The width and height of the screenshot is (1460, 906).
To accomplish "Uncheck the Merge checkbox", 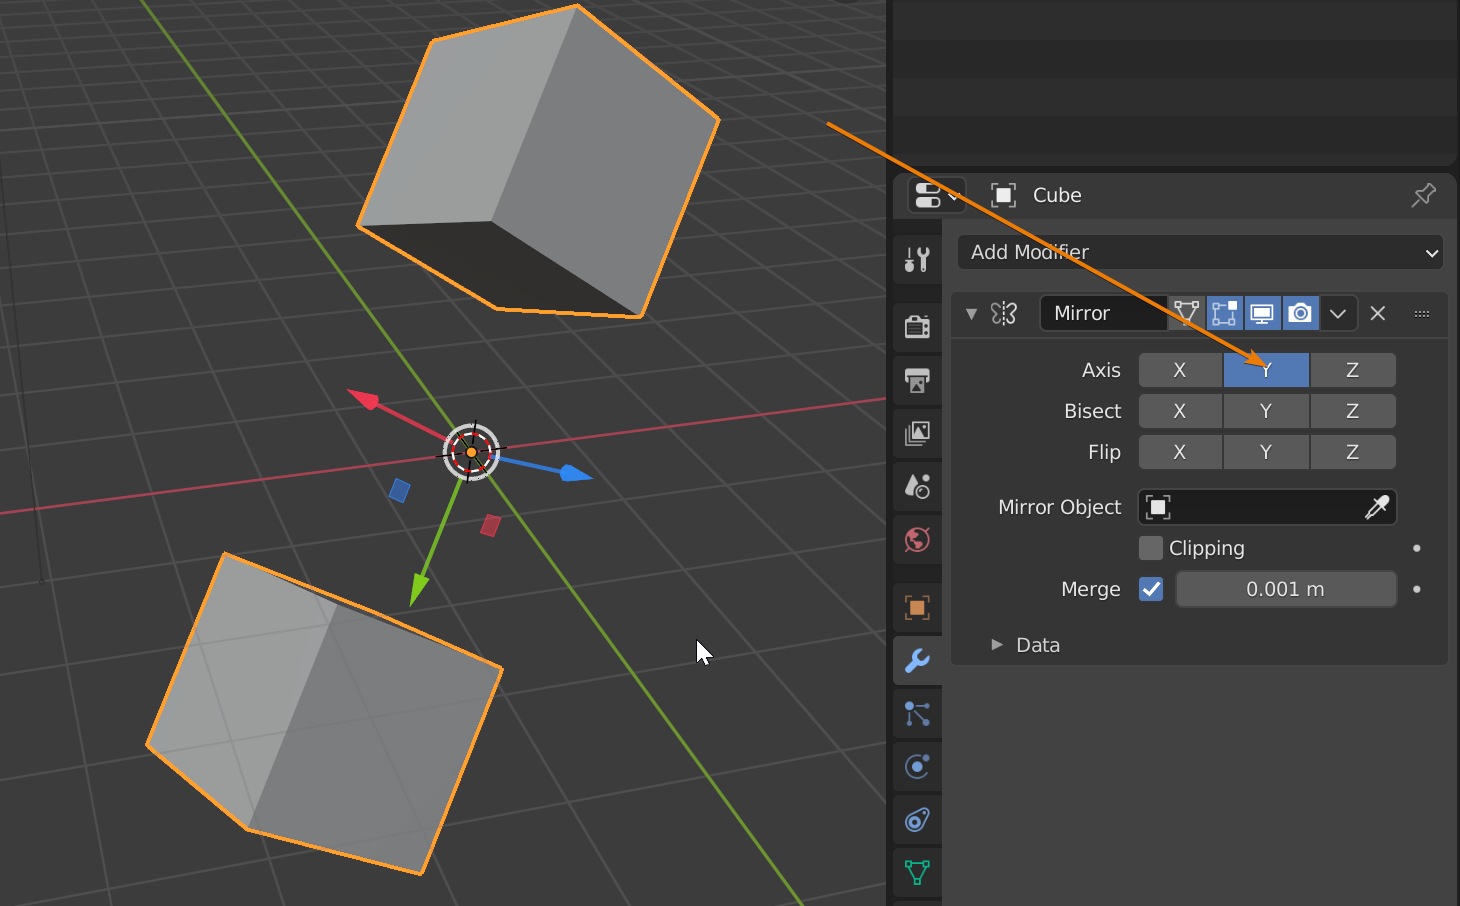I will pos(1151,589).
